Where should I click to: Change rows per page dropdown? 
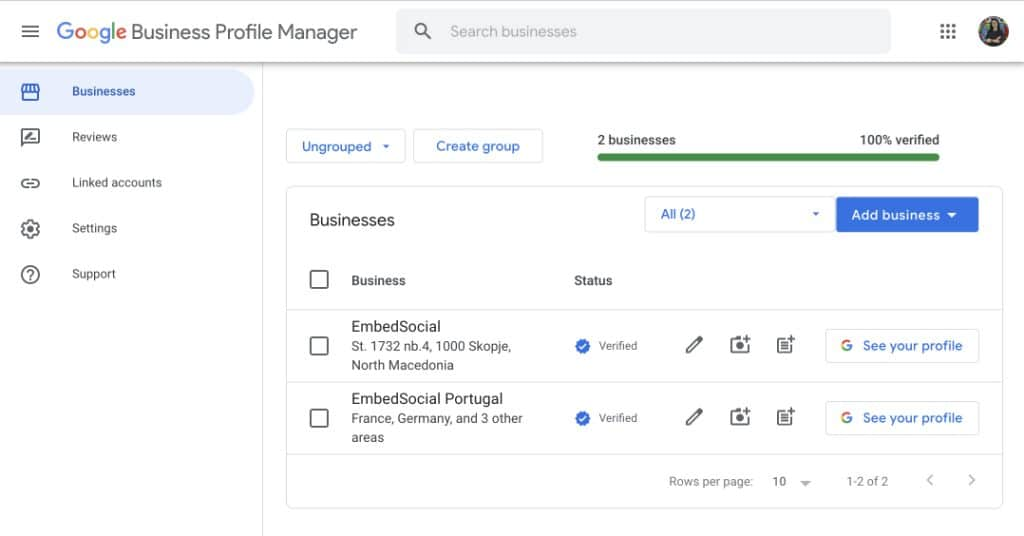click(791, 482)
